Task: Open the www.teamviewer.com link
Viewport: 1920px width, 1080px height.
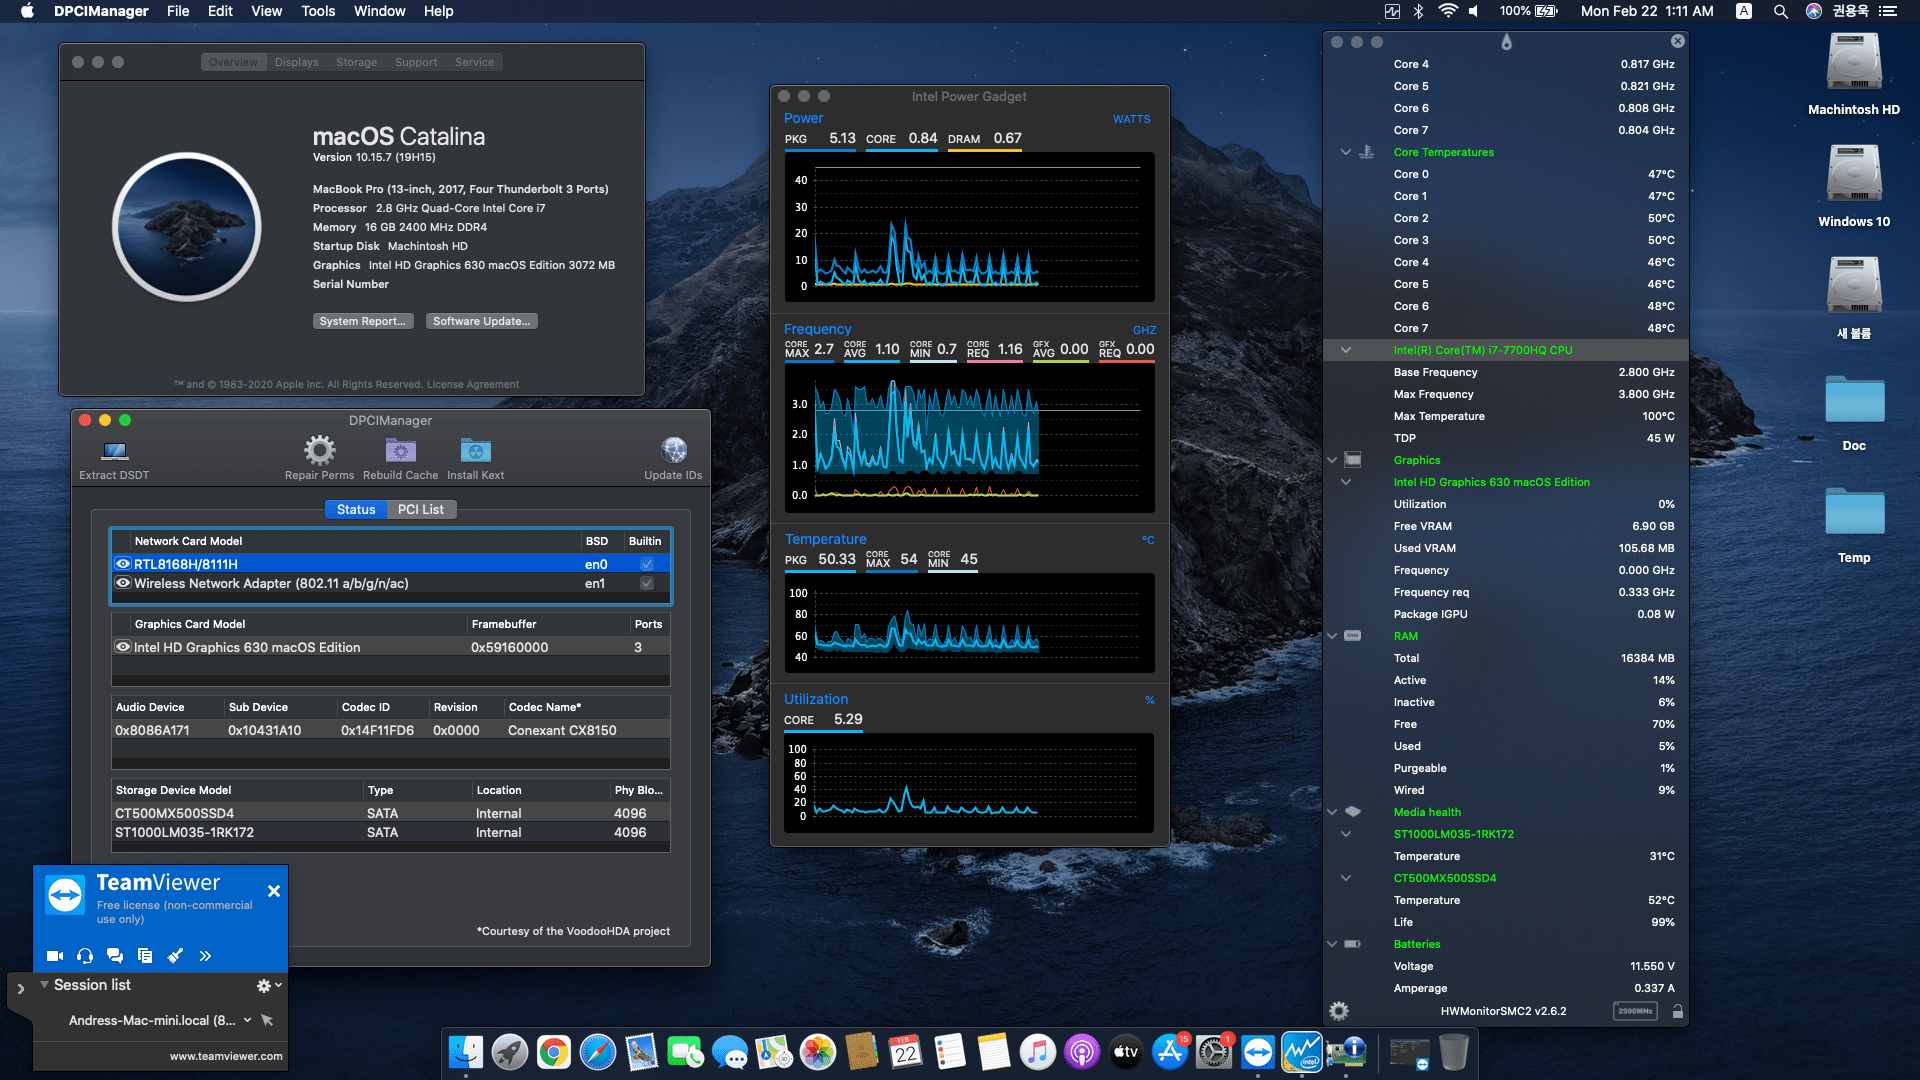Action: [225, 1055]
